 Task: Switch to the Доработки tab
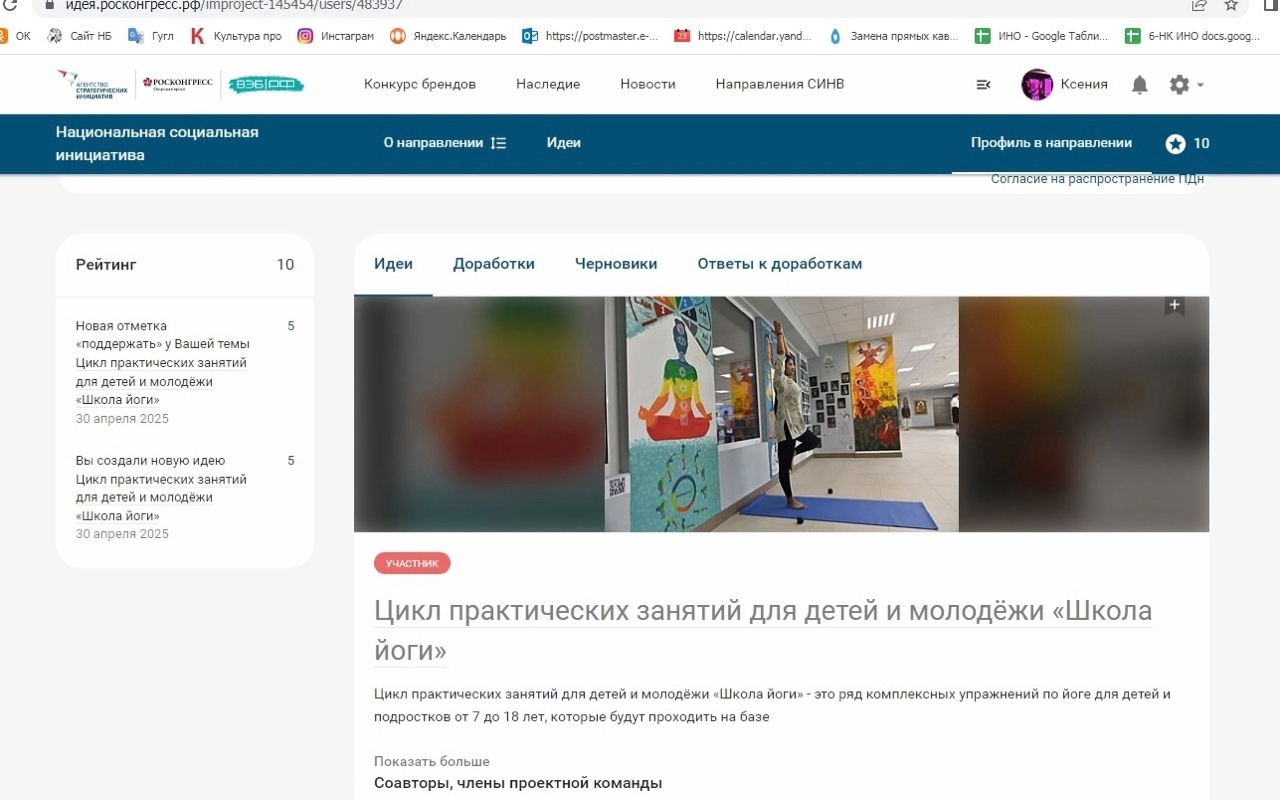493,264
